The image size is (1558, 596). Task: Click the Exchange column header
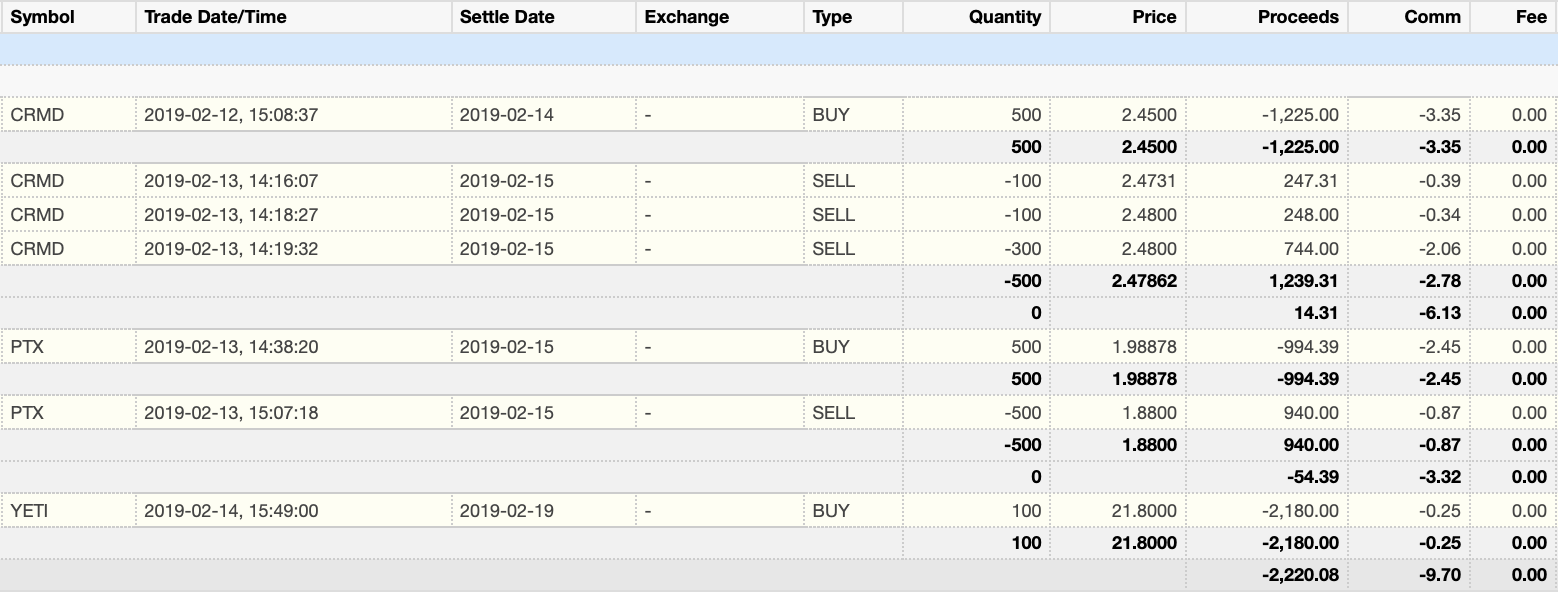(x=687, y=17)
